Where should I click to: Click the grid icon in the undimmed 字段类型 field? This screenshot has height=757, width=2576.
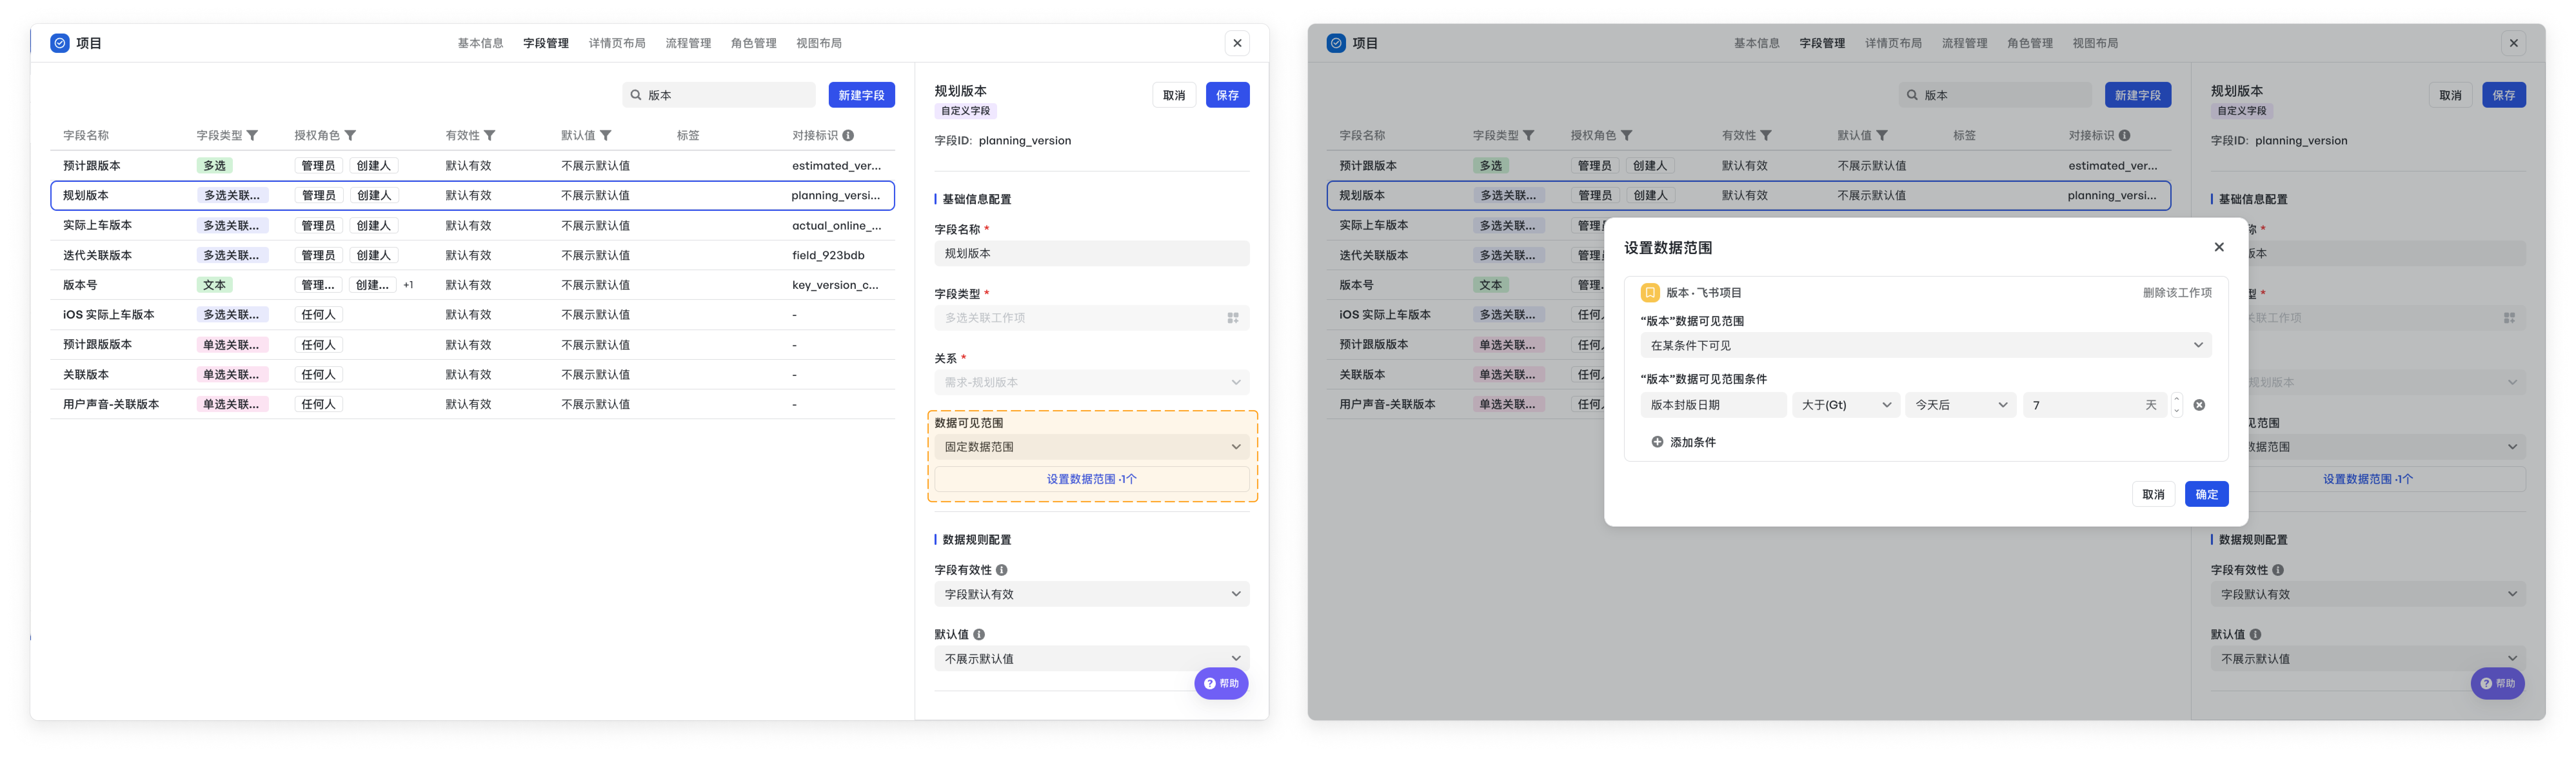point(1233,318)
